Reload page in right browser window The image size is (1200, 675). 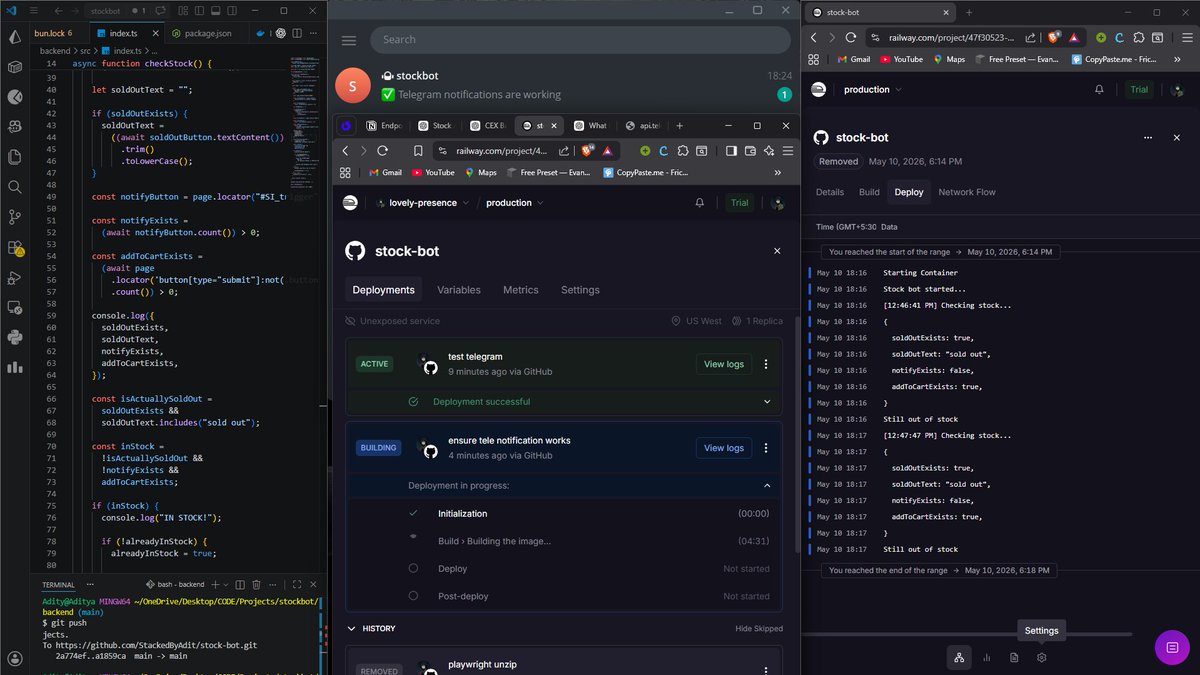[x=851, y=37]
